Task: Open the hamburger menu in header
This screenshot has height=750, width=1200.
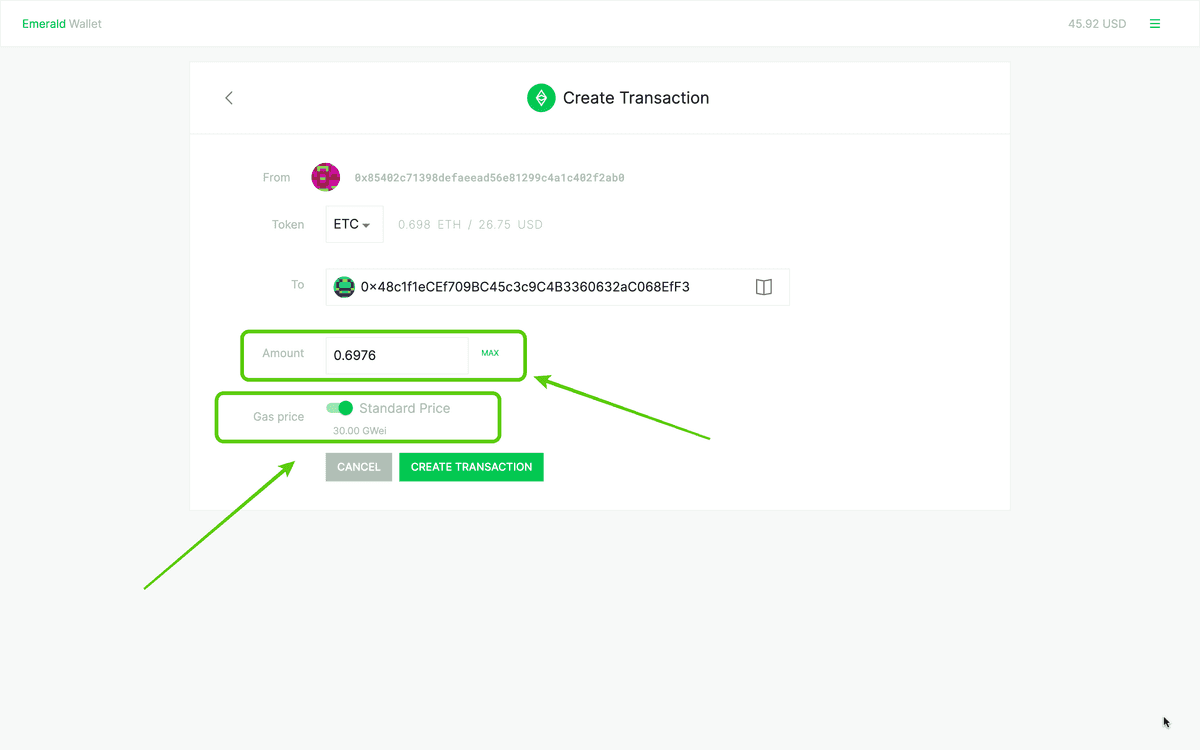Action: [x=1155, y=24]
